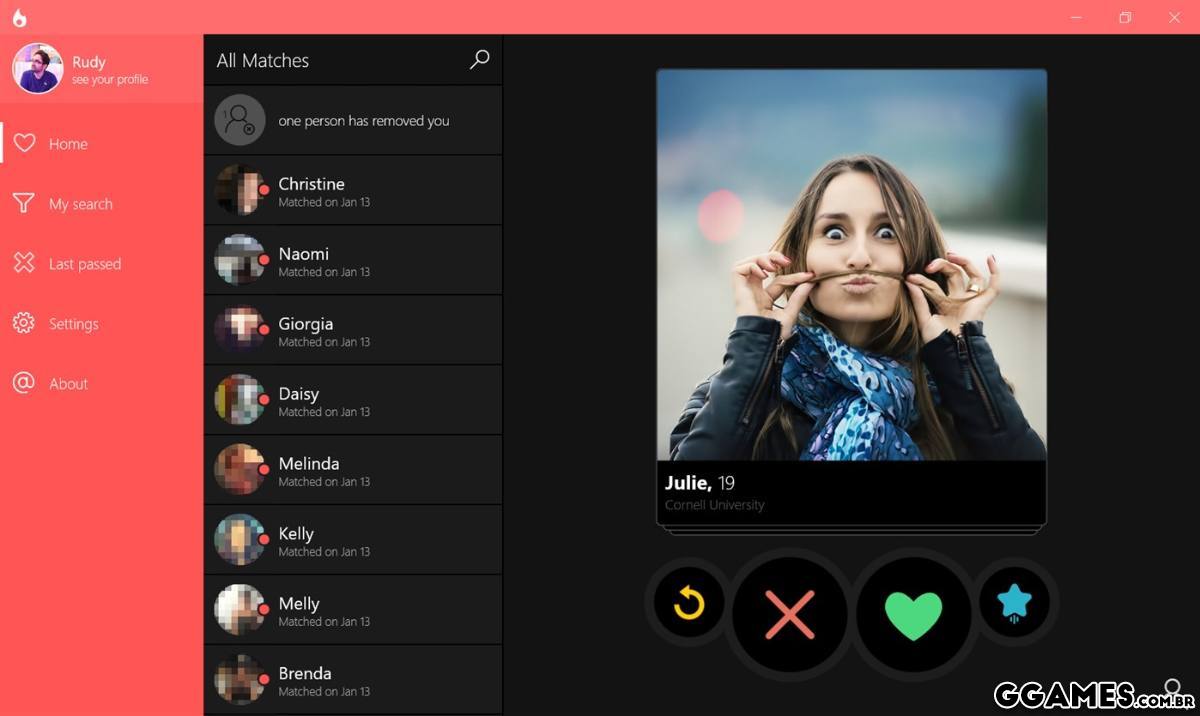Go to the Home menu item
The height and width of the screenshot is (716, 1200).
click(68, 144)
